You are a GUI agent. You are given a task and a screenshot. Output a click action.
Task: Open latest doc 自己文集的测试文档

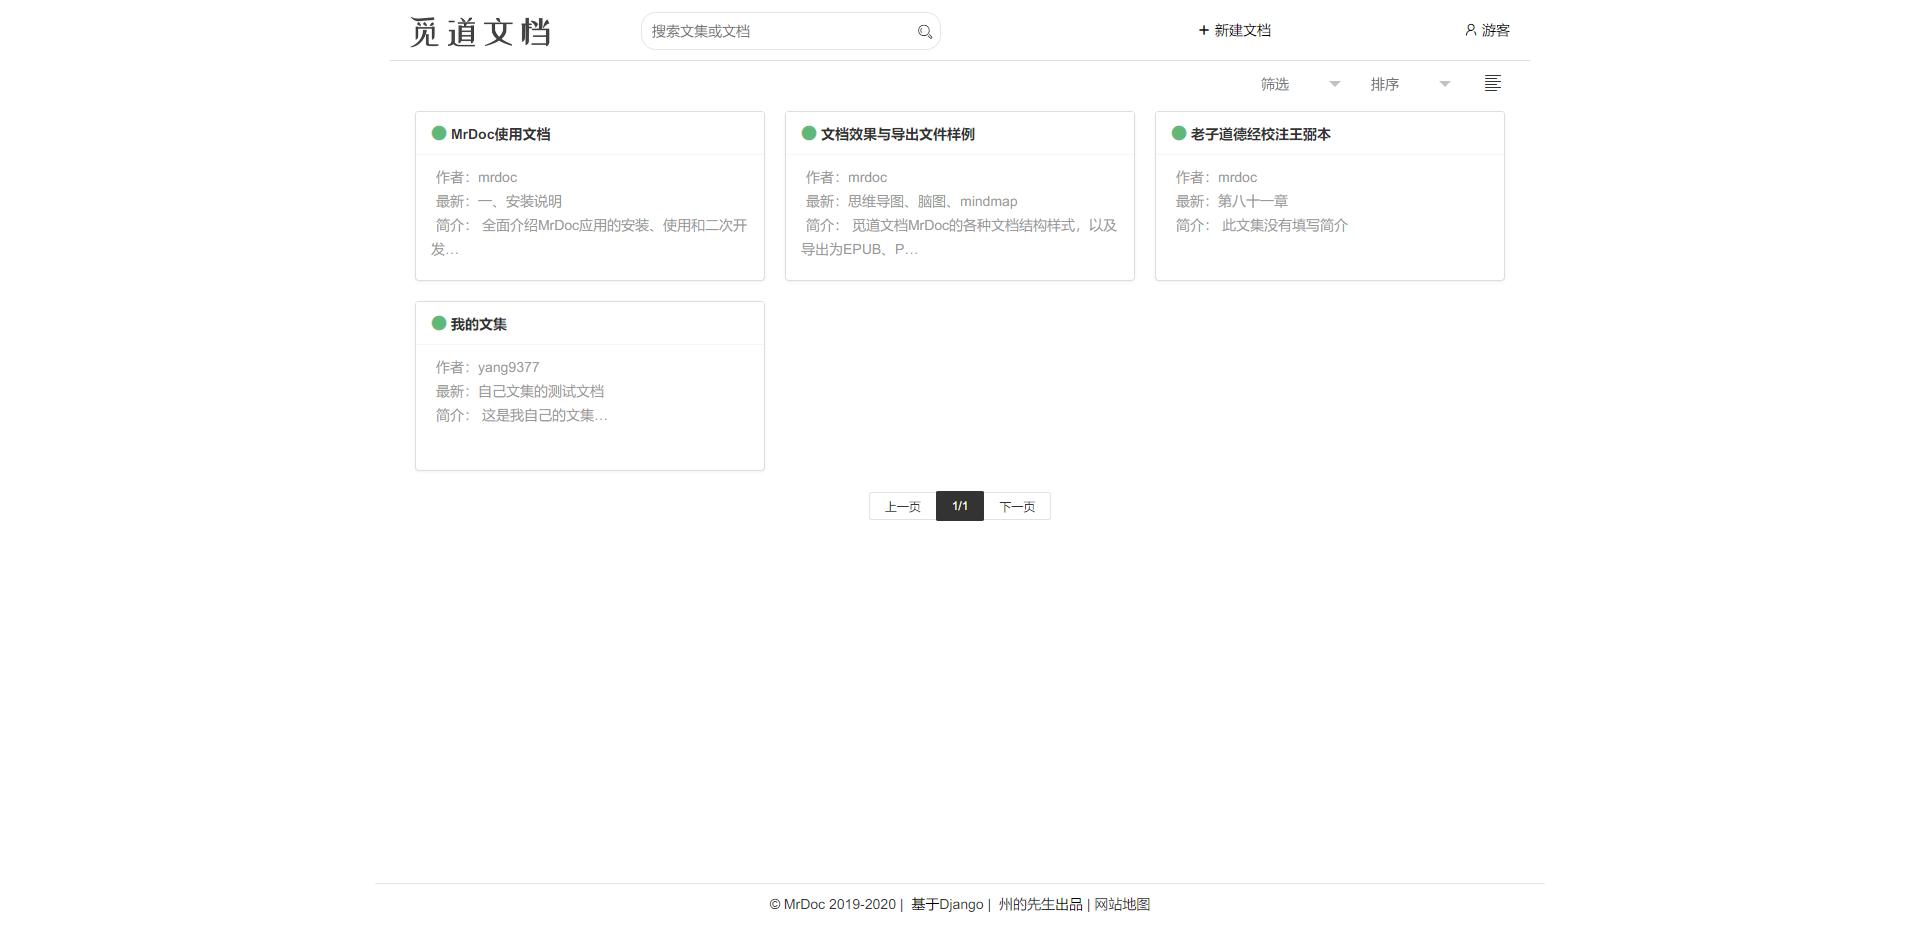pyautogui.click(x=541, y=391)
